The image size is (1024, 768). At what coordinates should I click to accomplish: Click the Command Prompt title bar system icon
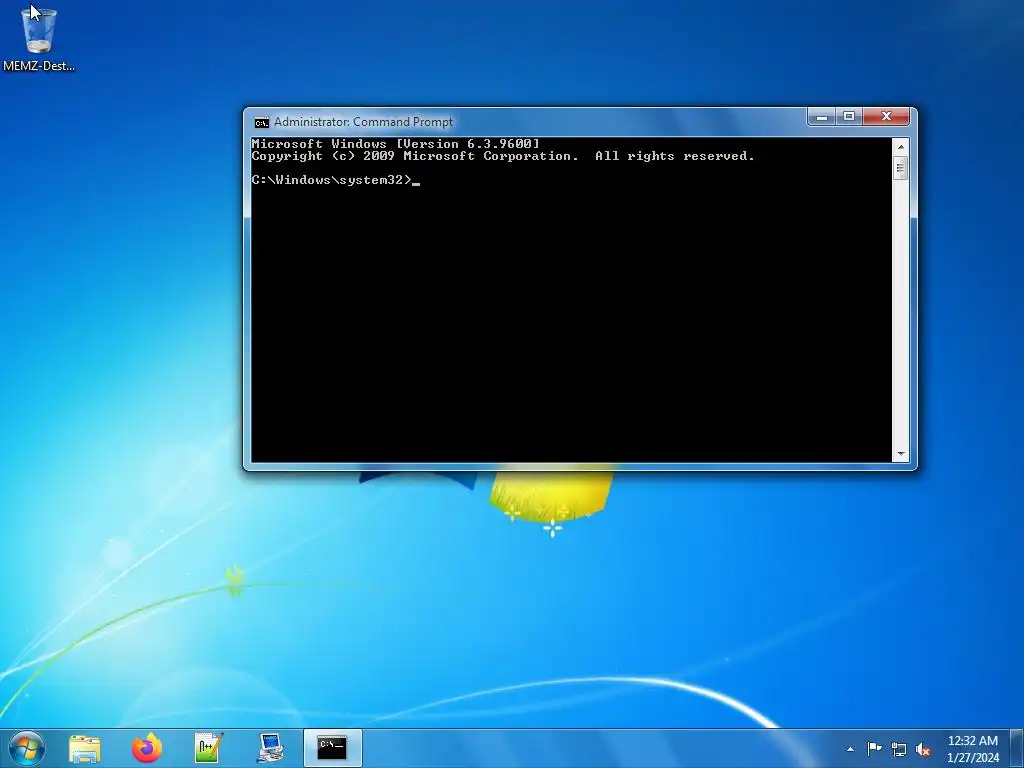[x=261, y=122]
